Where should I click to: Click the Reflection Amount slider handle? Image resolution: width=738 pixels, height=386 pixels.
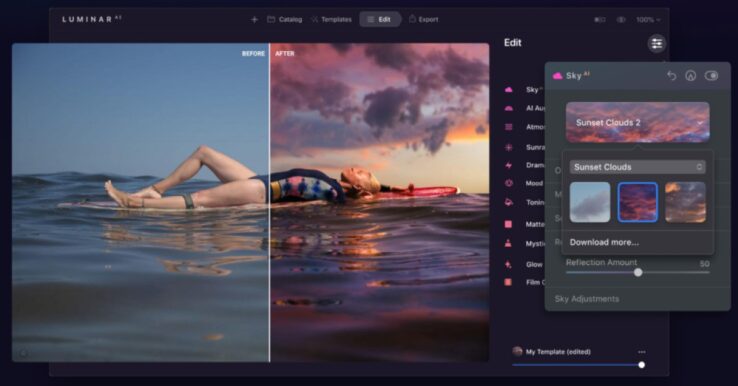[638, 272]
